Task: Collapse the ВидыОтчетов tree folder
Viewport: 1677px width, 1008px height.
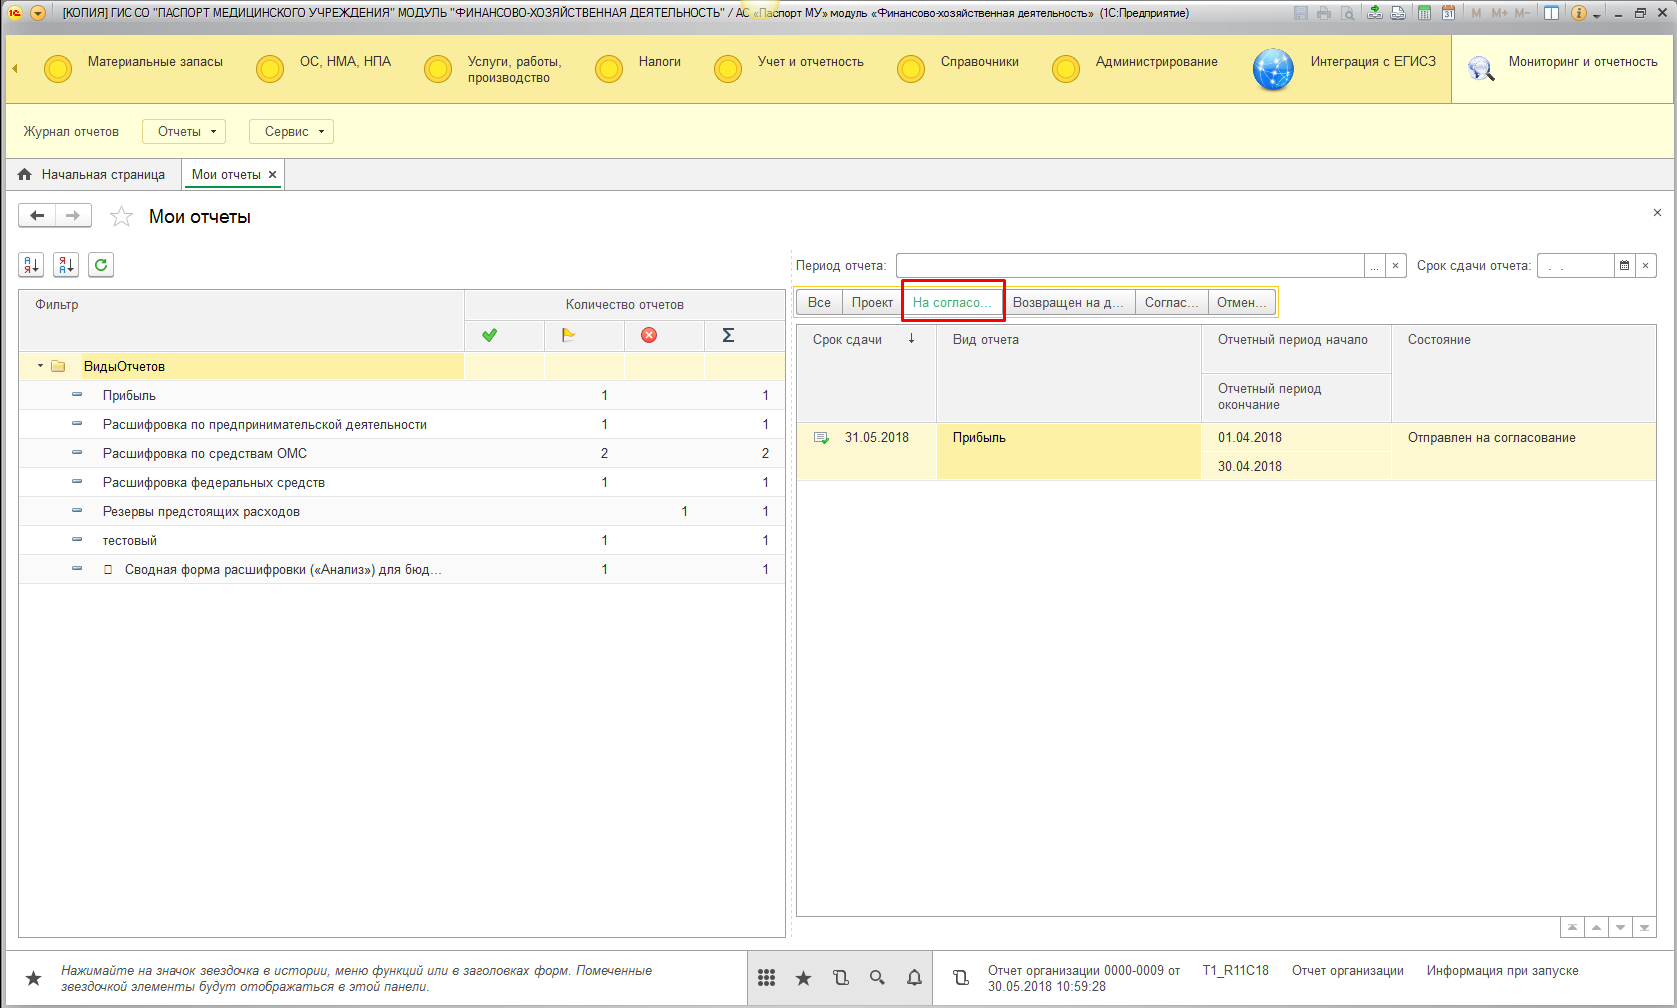Action: 40,366
